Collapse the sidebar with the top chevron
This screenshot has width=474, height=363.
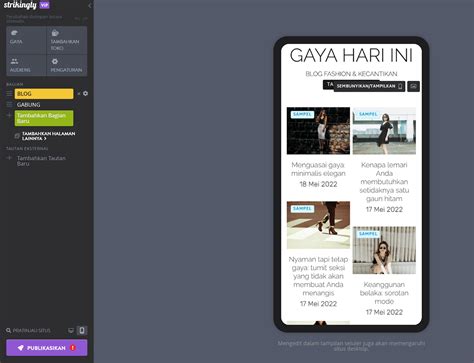pos(89,6)
